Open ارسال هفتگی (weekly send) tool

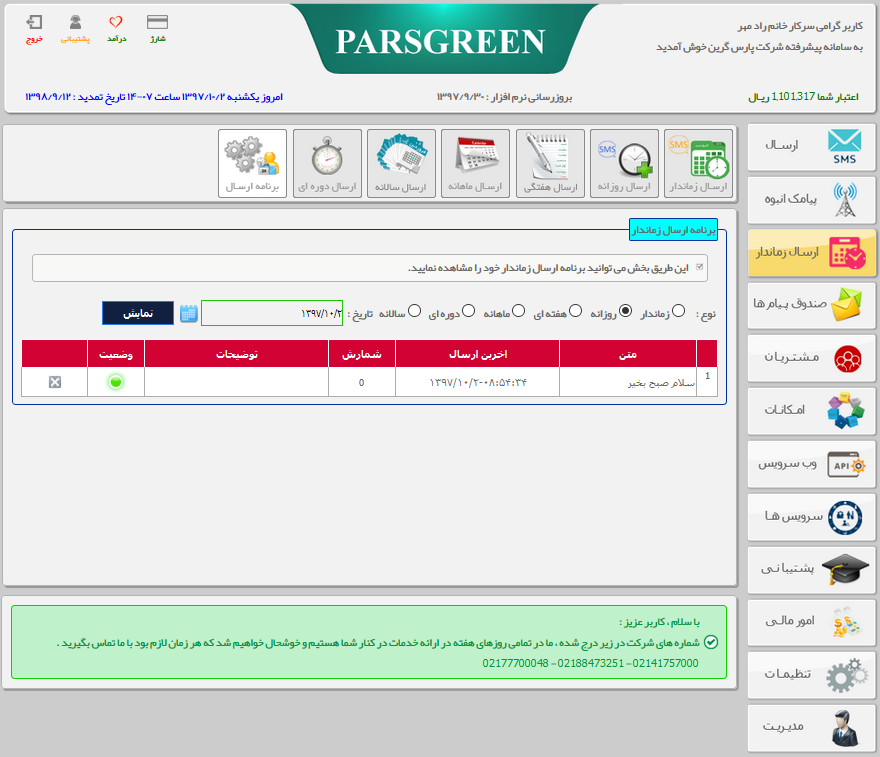[x=549, y=163]
